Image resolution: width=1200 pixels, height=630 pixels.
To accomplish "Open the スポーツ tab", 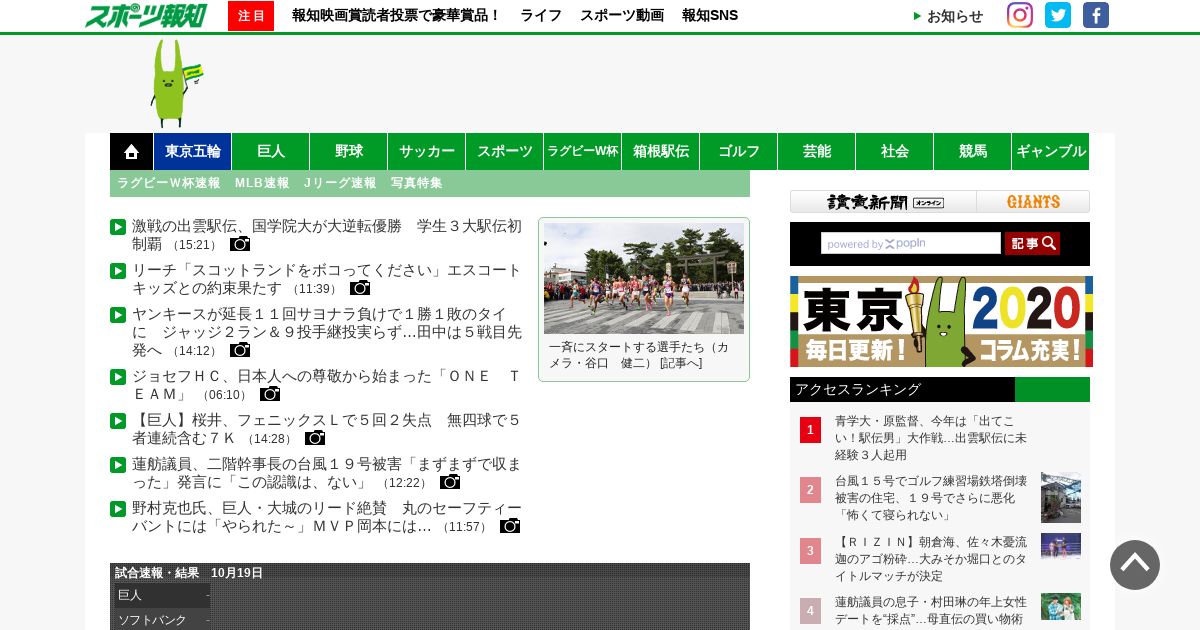I will [x=505, y=151].
